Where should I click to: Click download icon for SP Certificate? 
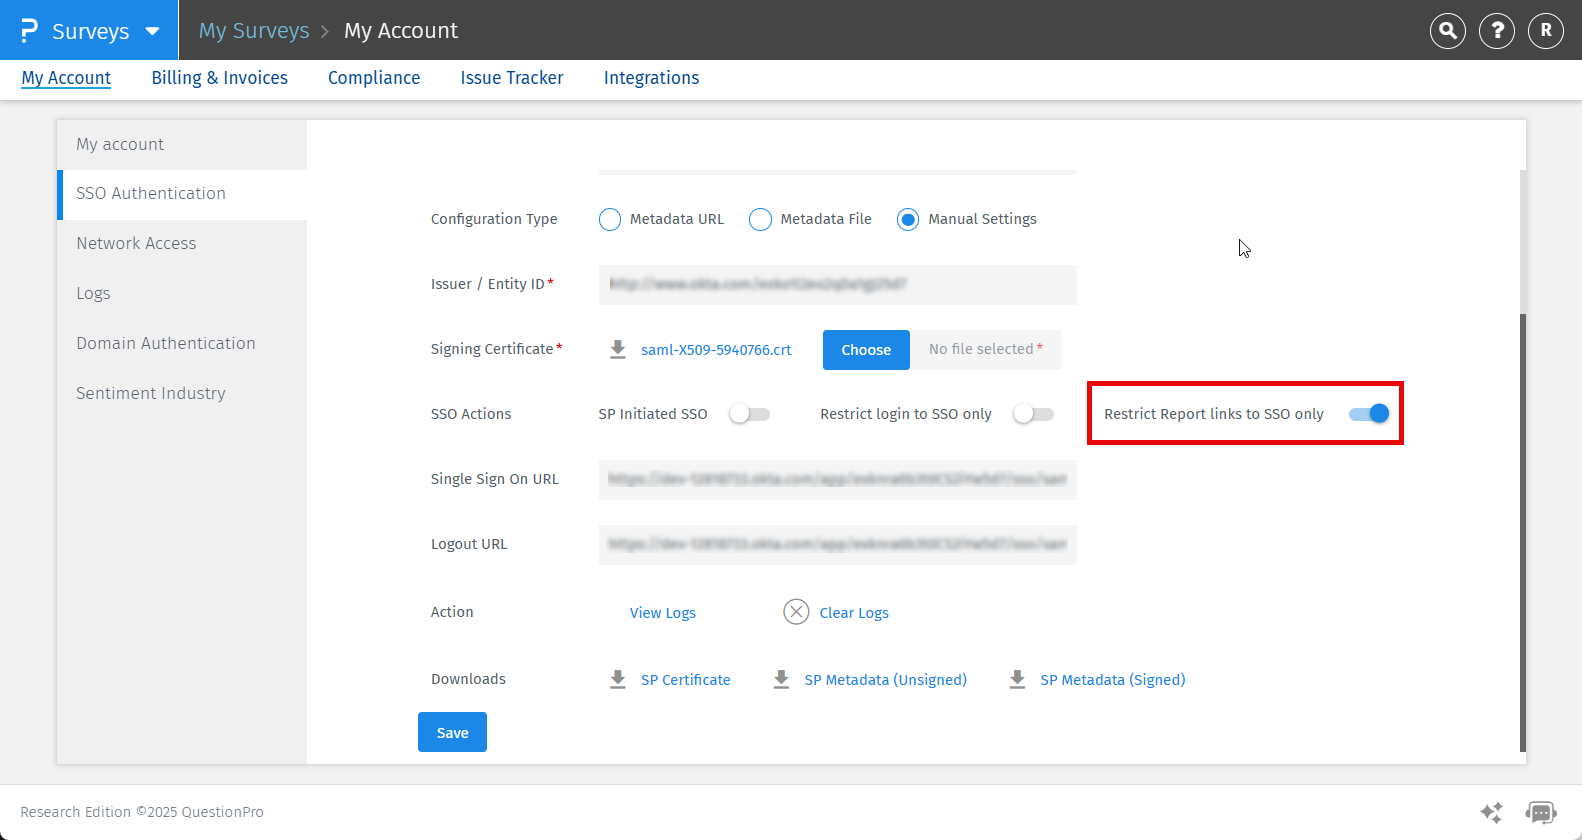pyautogui.click(x=618, y=680)
